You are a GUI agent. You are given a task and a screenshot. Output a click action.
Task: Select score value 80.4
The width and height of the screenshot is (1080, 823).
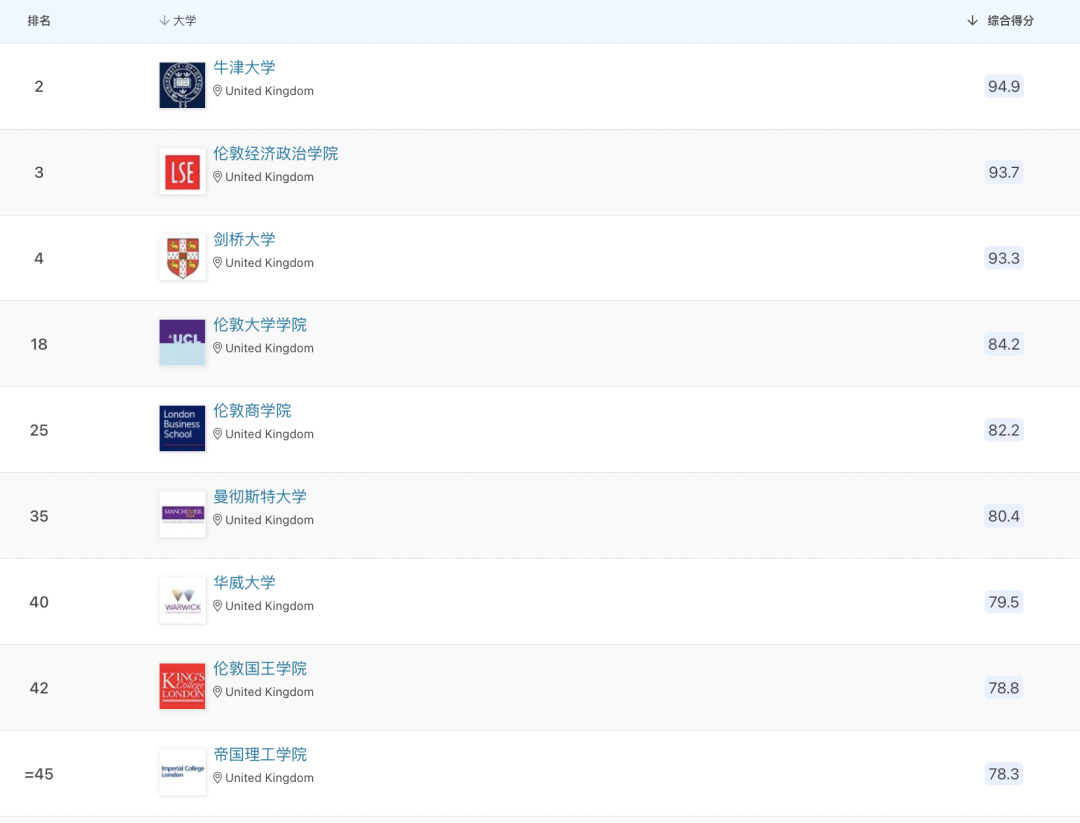click(x=1004, y=516)
